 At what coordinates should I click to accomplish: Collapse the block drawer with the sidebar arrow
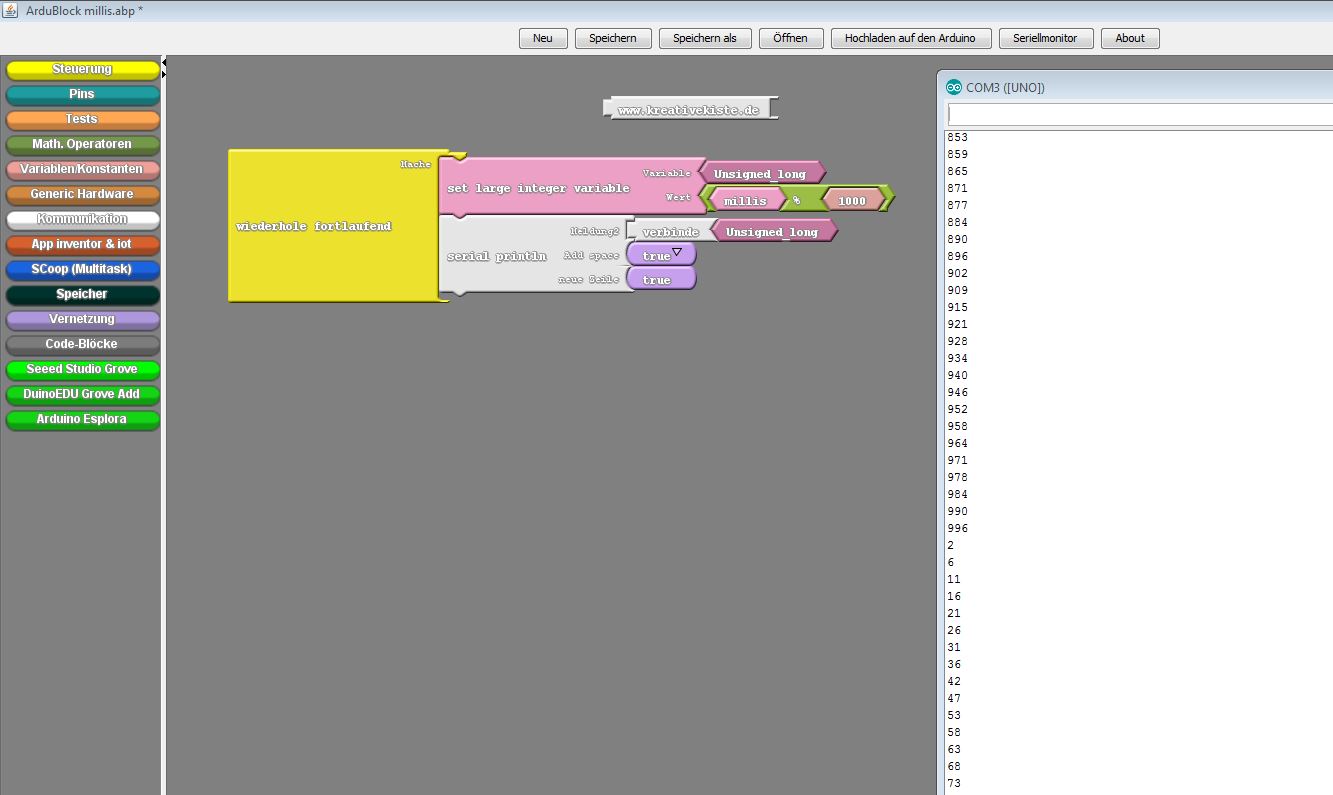164,63
